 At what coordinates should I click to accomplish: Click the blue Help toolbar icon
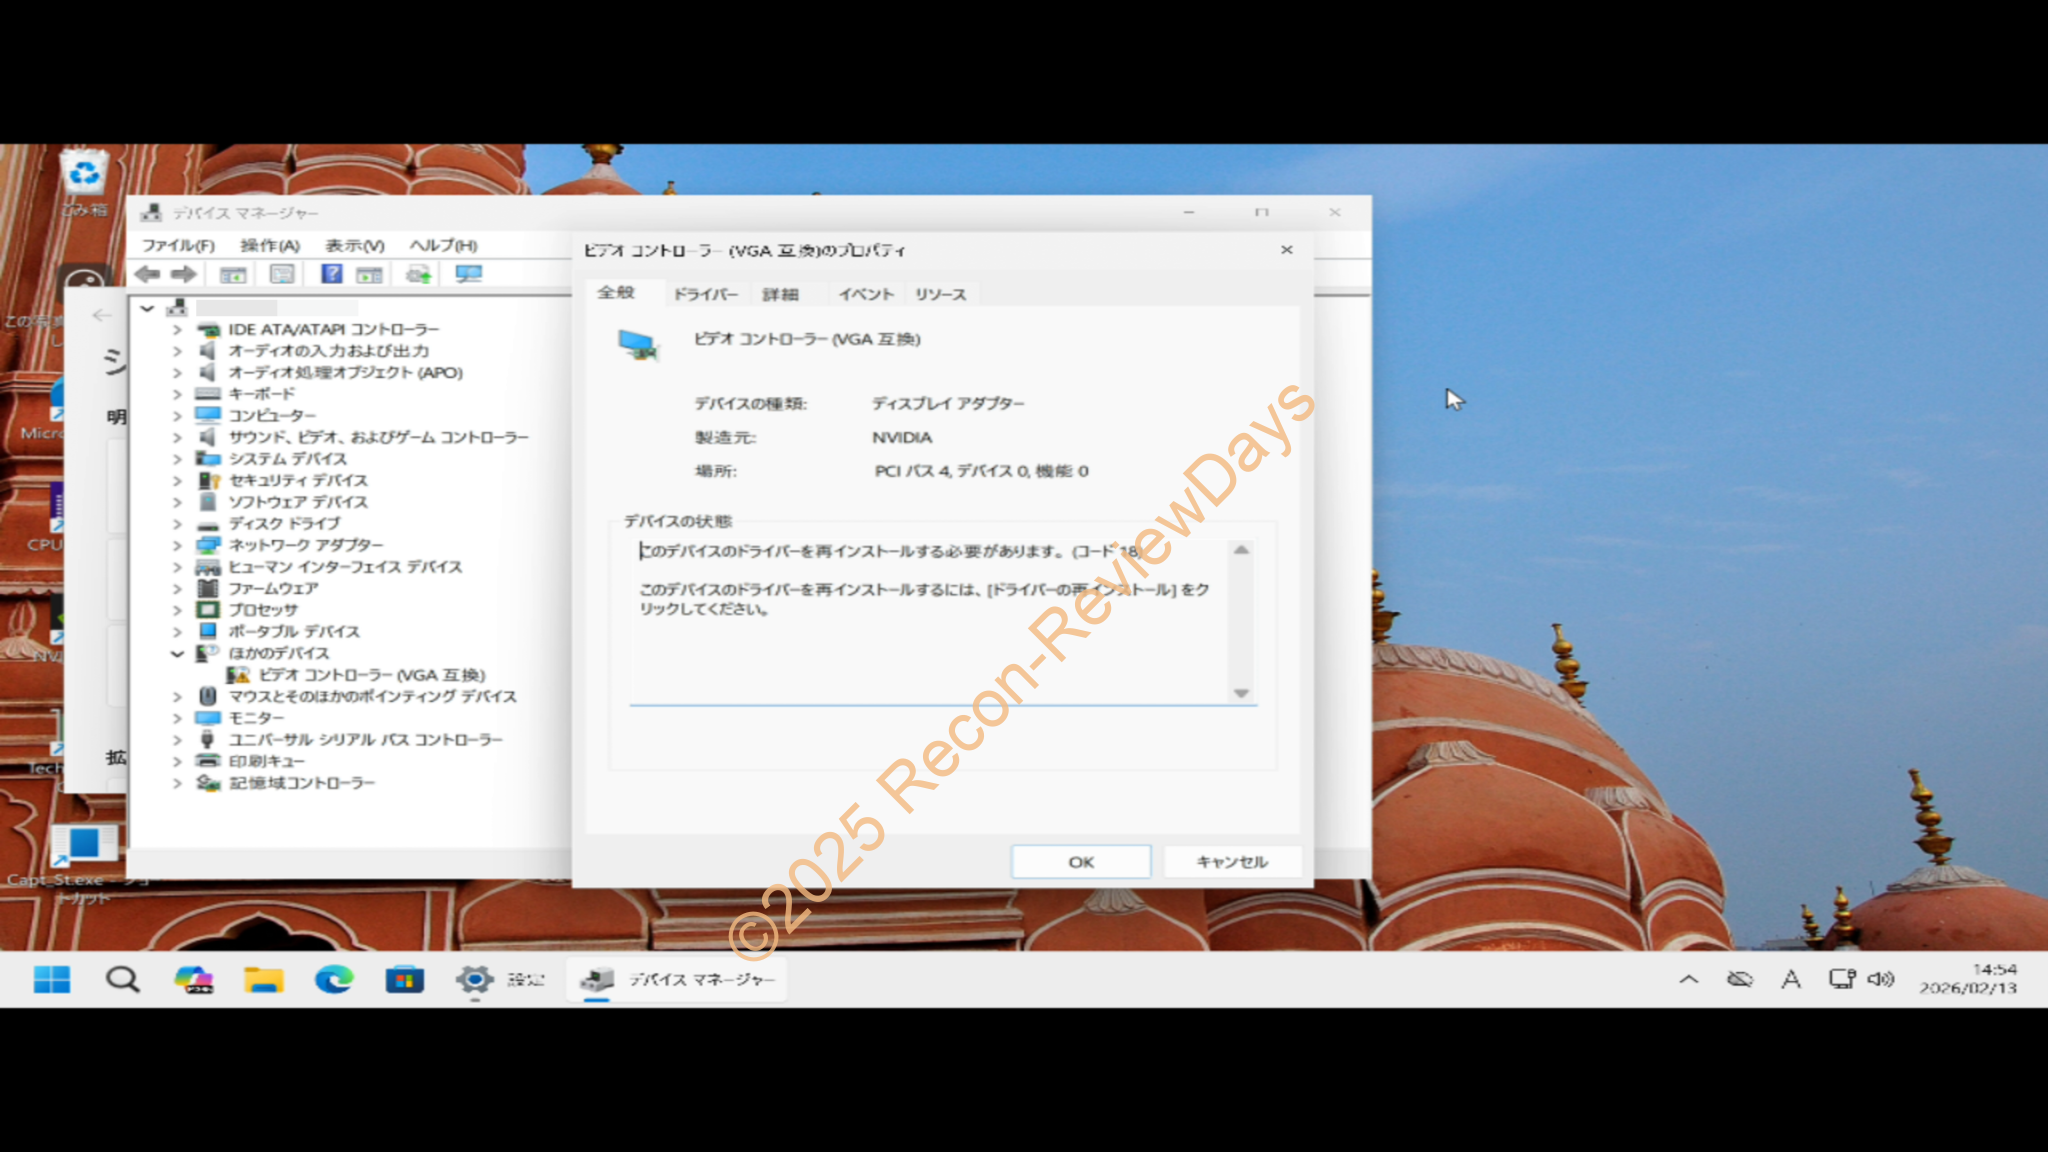click(331, 274)
